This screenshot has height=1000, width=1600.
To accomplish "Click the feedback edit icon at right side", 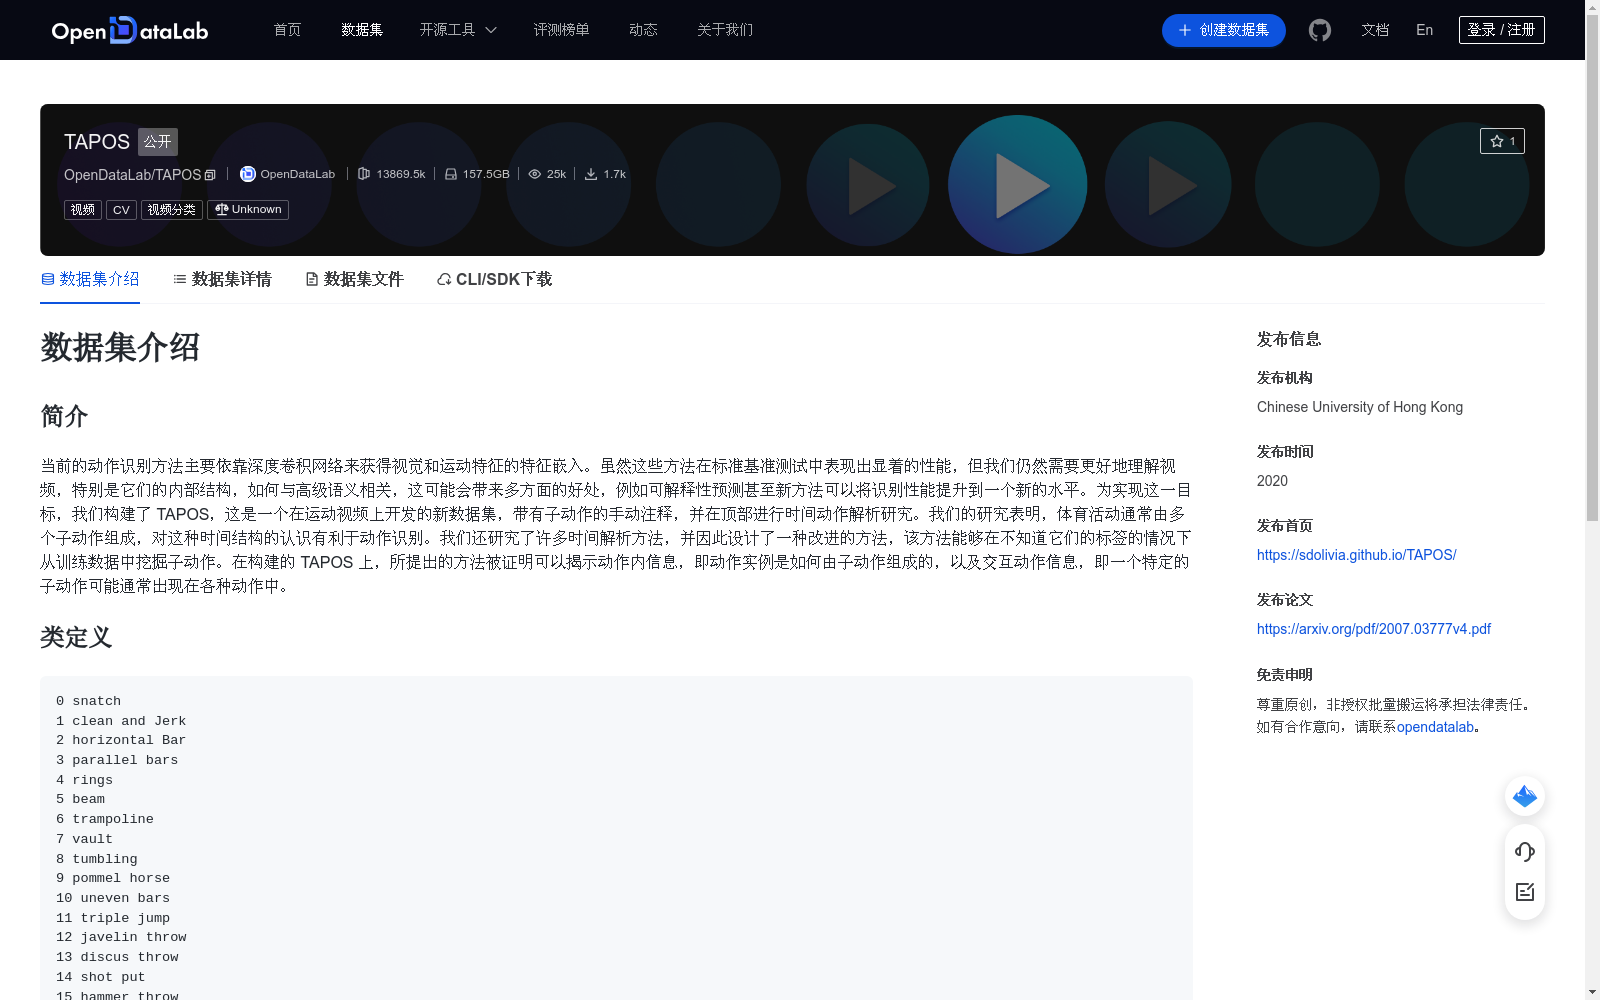I will coord(1524,892).
